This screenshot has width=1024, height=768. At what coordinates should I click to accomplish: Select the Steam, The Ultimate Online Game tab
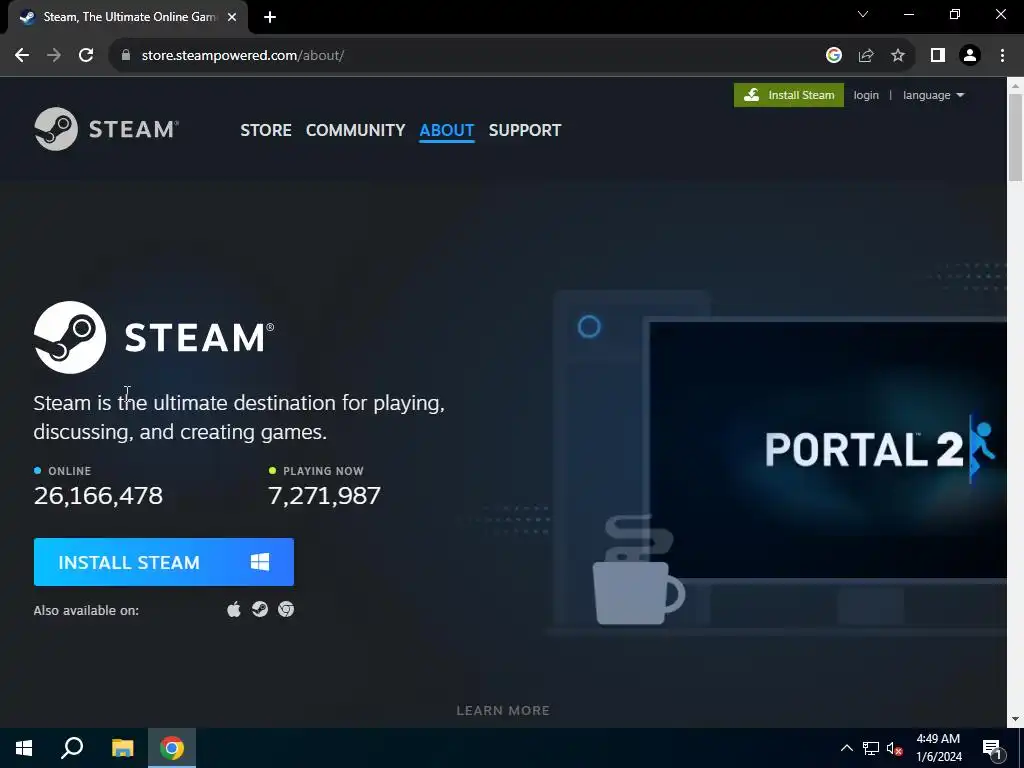click(x=128, y=17)
